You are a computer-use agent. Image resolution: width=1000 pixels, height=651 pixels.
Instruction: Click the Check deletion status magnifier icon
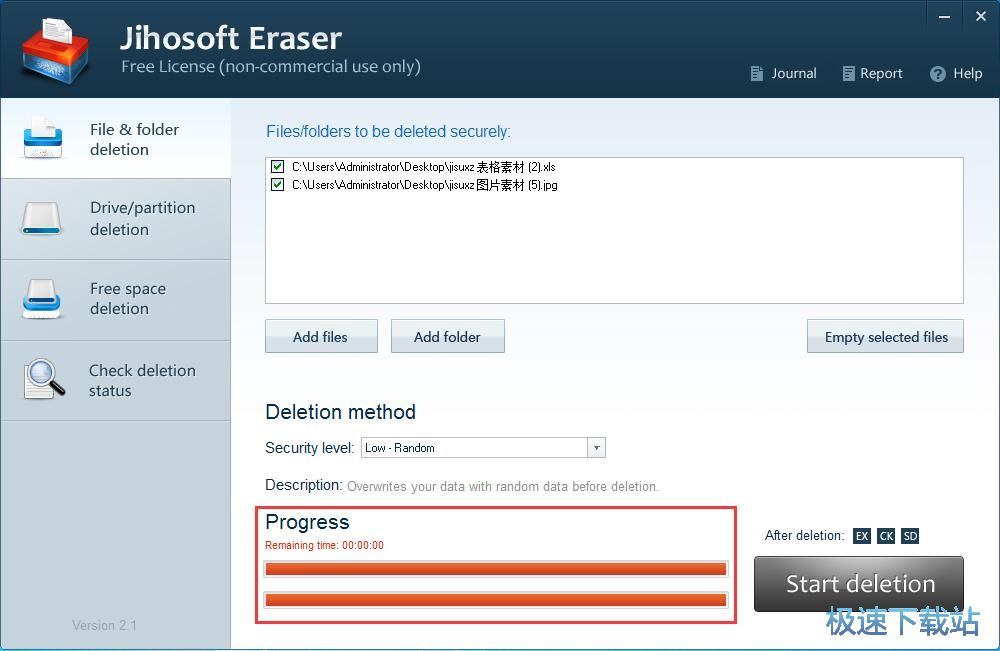(44, 379)
